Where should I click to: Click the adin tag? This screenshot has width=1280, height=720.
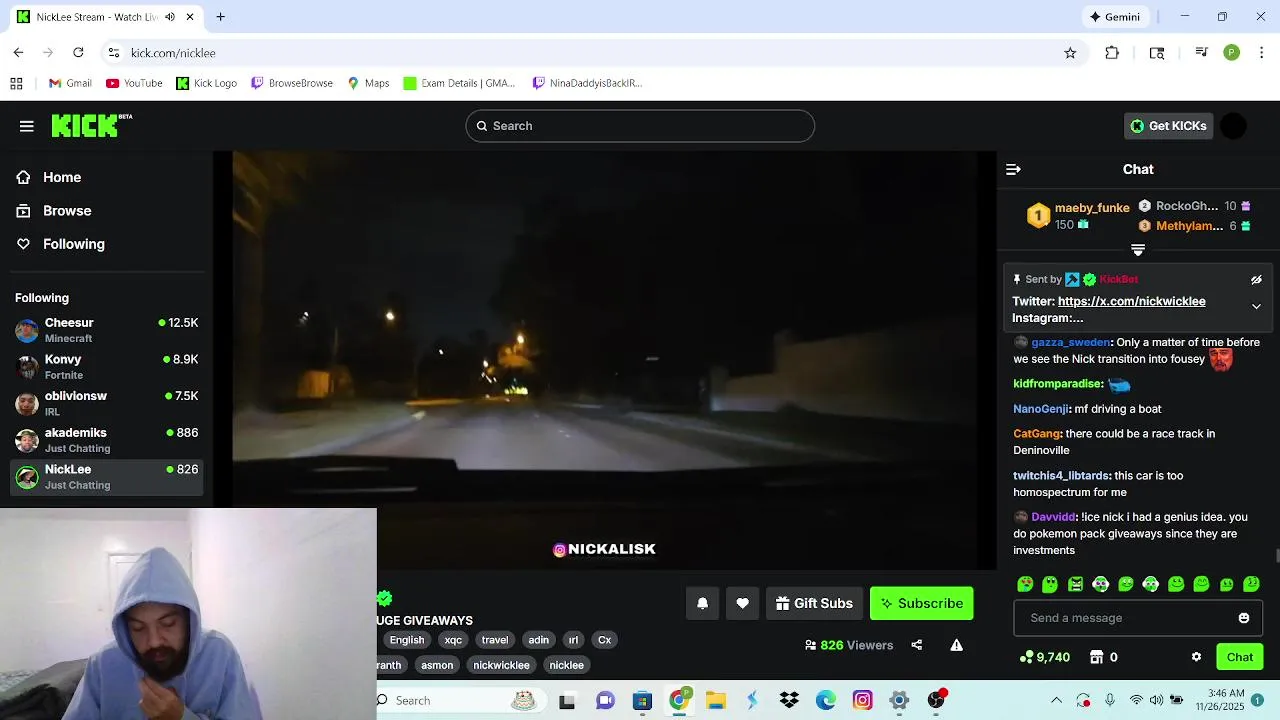click(x=539, y=640)
